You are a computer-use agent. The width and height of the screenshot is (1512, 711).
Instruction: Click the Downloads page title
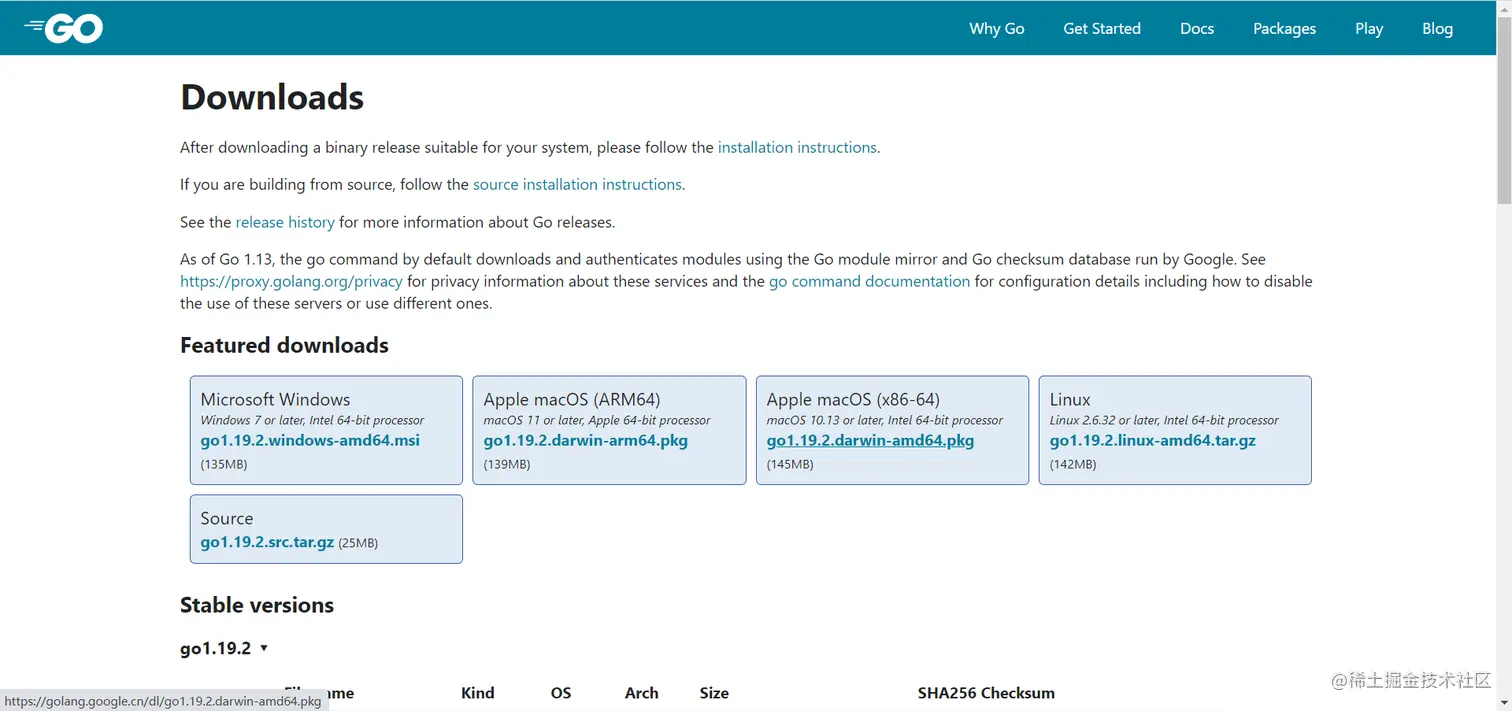tap(272, 97)
